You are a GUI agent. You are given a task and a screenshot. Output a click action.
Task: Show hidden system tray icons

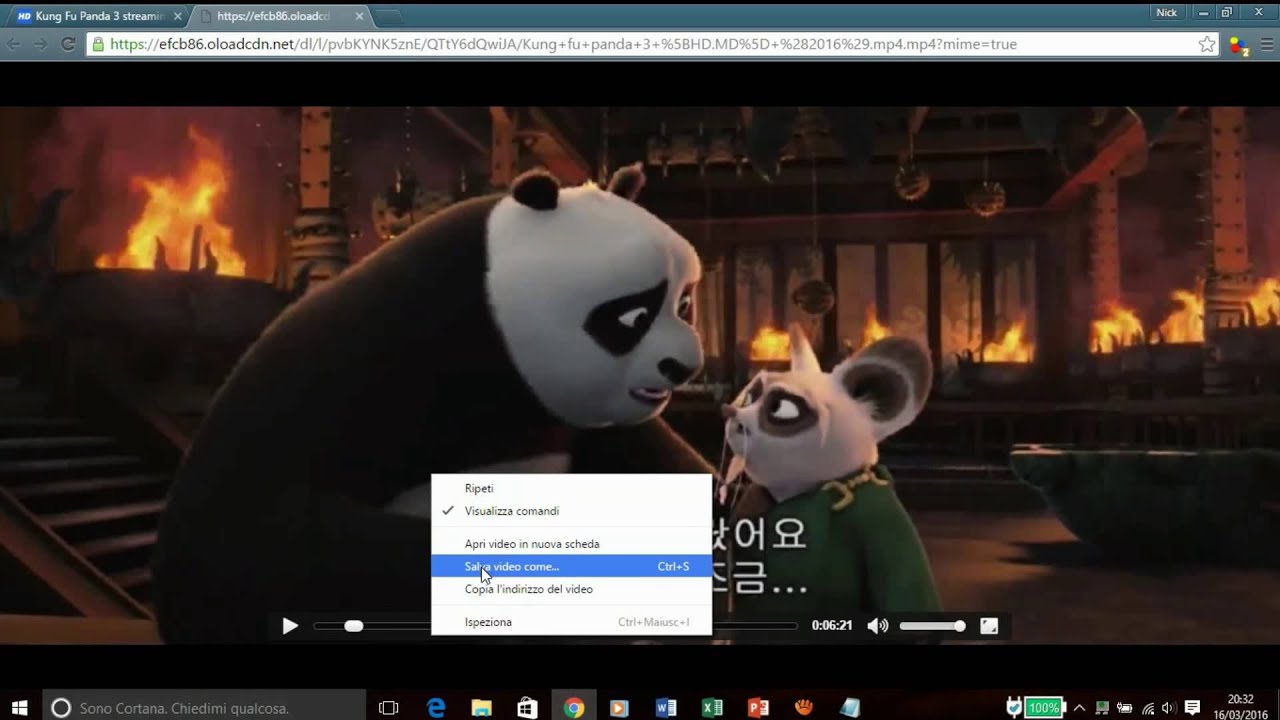(x=1079, y=708)
